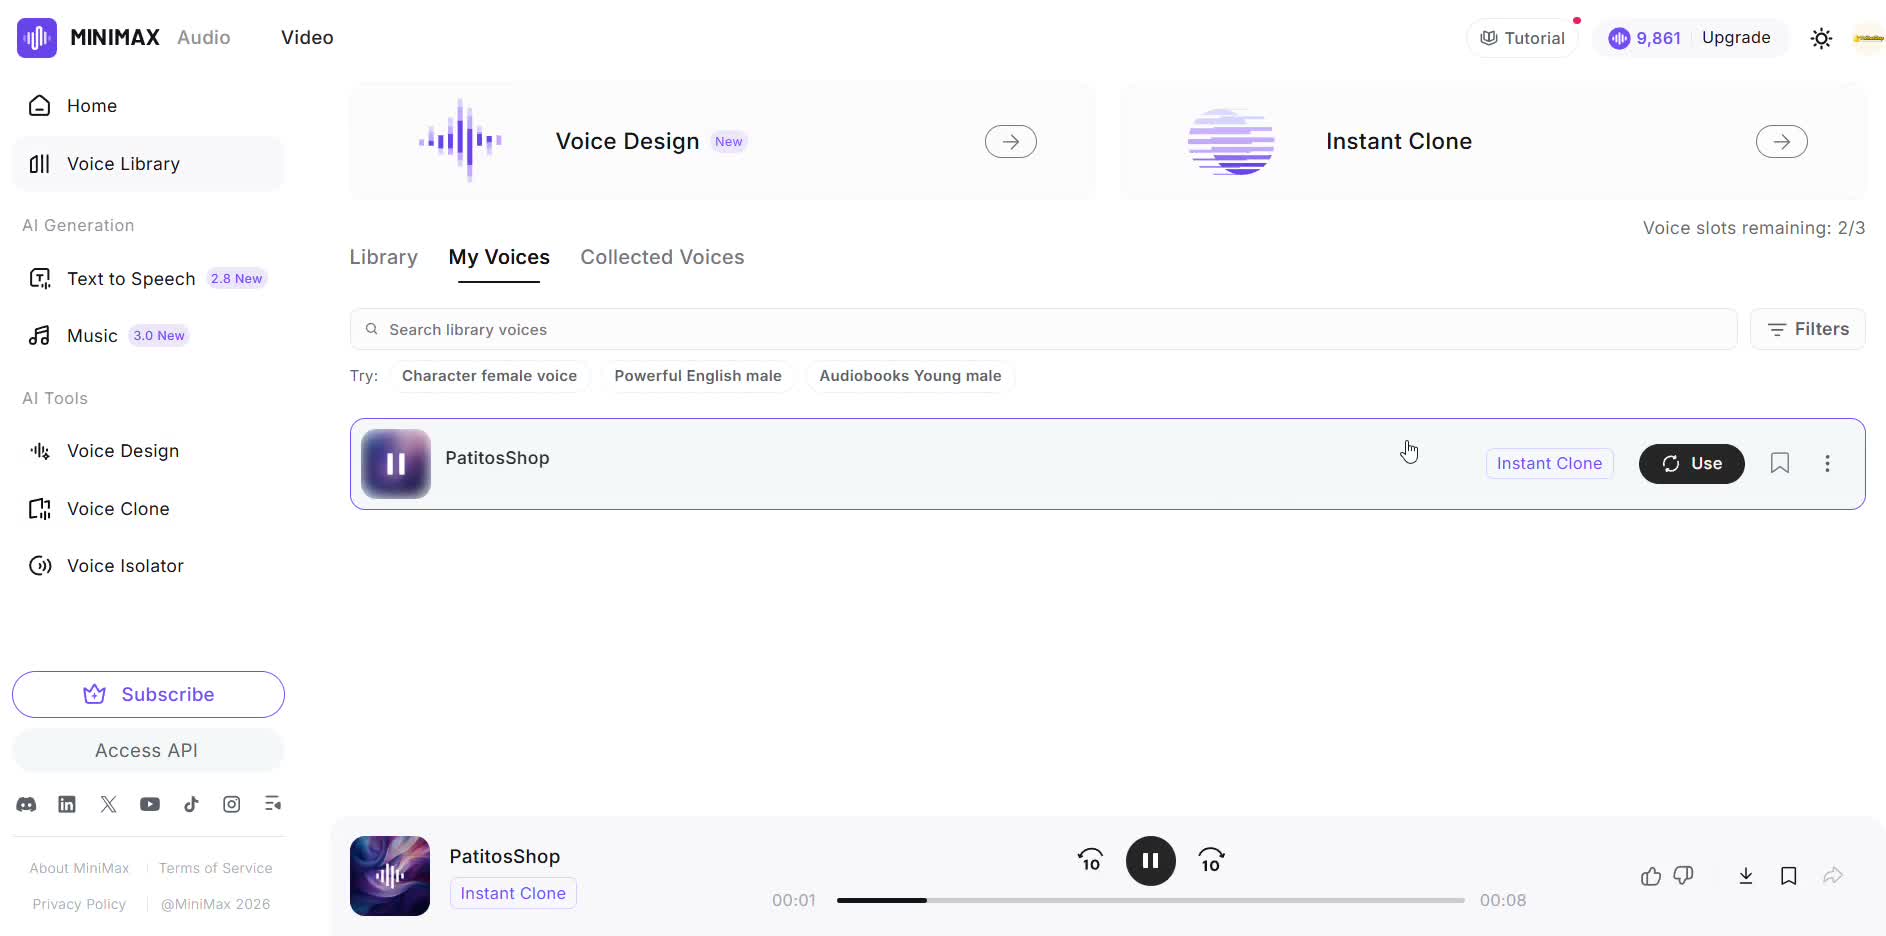The height and width of the screenshot is (936, 1886).
Task: Bookmark the track in the bottom player
Action: (1789, 876)
